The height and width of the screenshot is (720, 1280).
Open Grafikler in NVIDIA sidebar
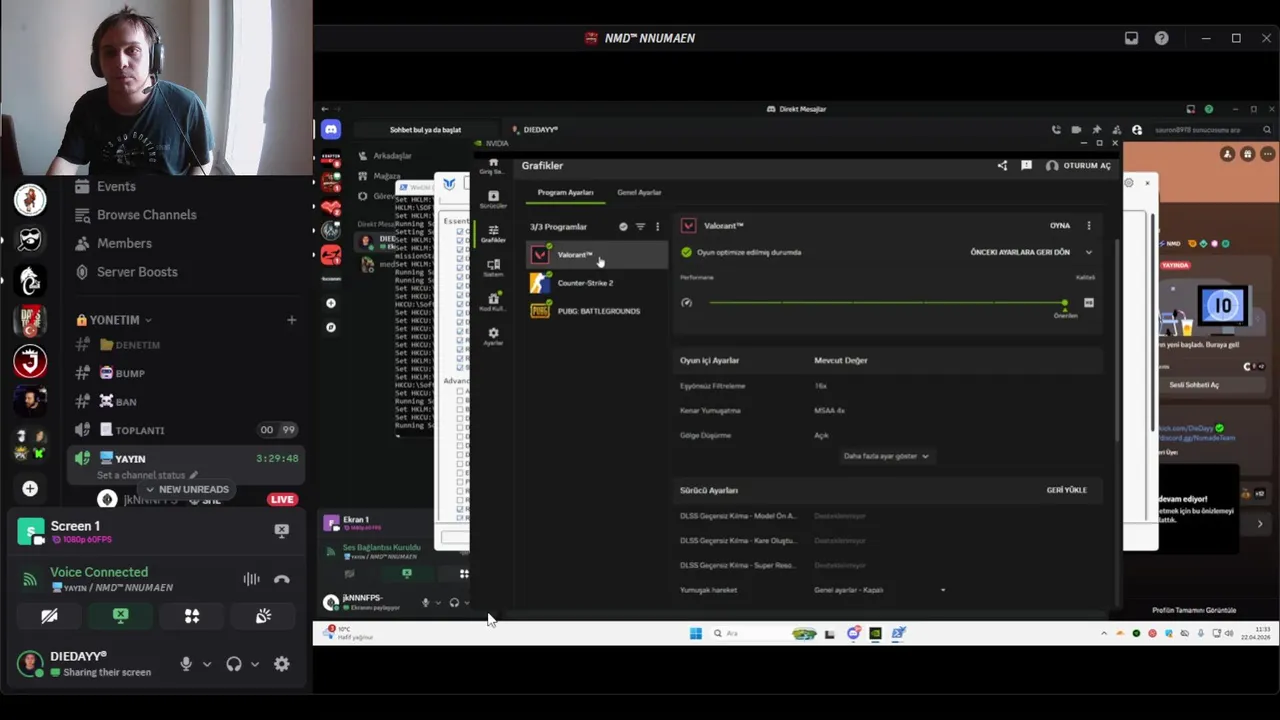tap(493, 233)
